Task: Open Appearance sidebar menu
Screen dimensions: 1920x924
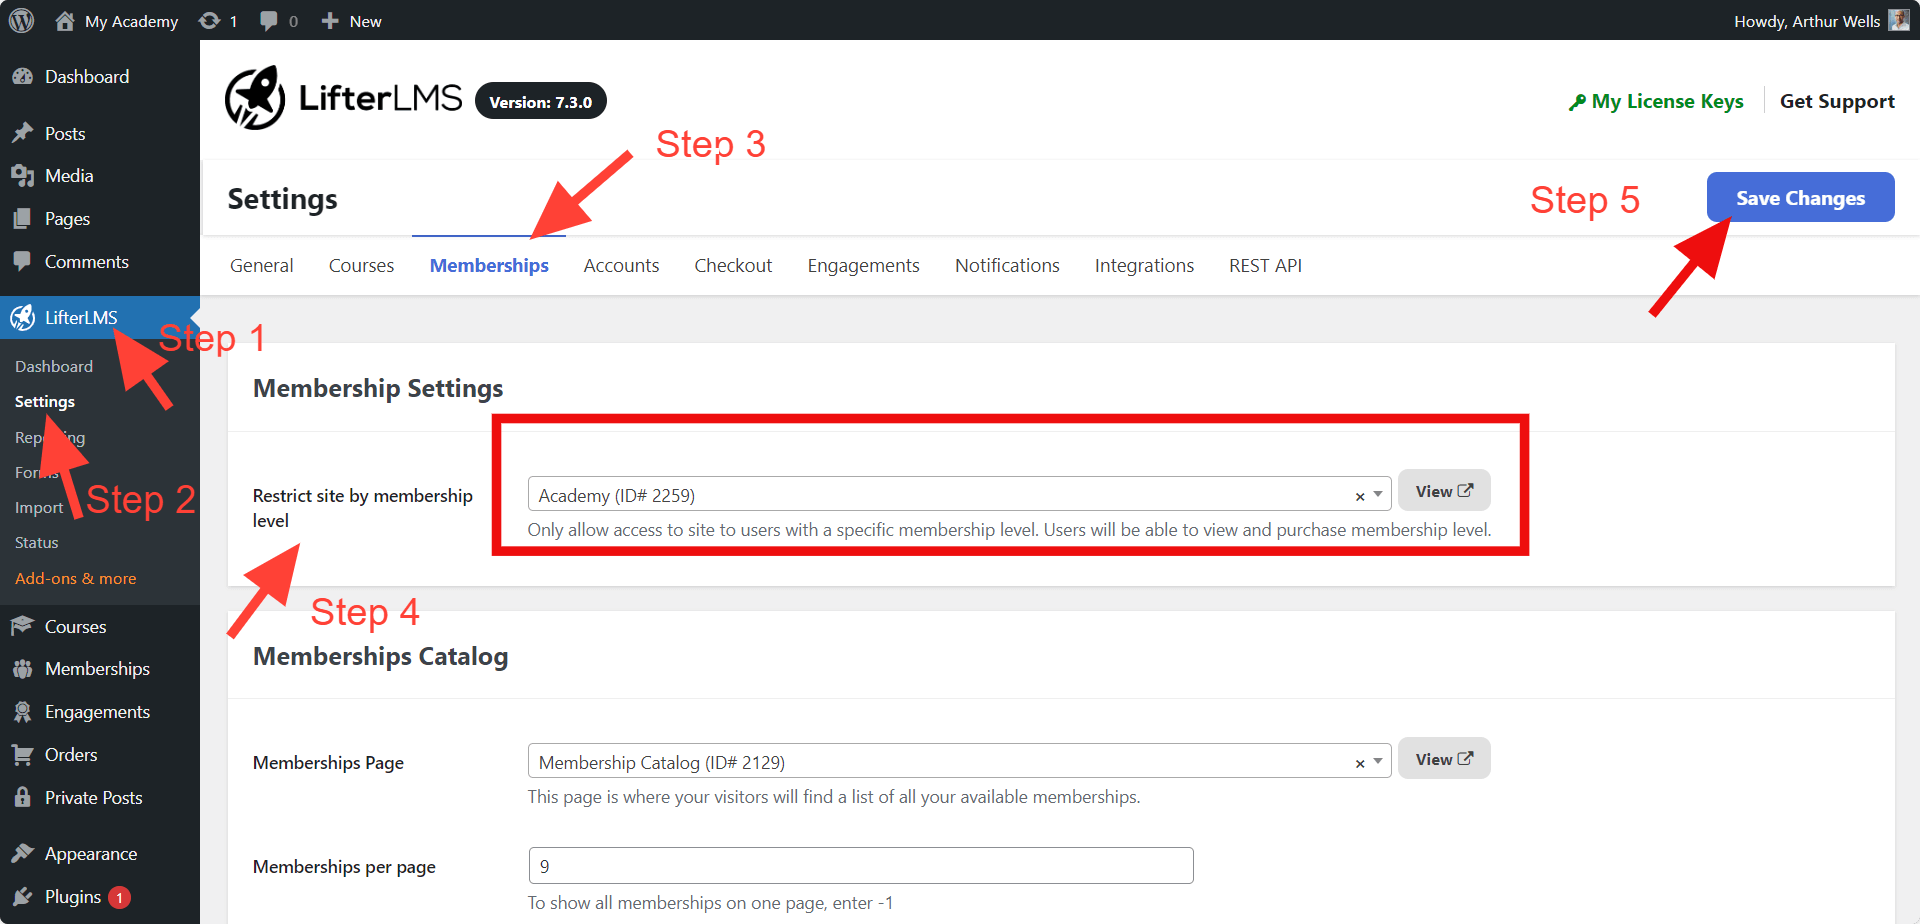Action: 91,854
